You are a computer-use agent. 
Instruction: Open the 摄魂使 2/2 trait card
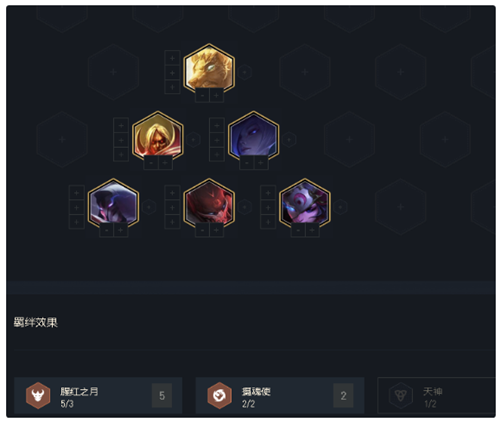tap(280, 396)
